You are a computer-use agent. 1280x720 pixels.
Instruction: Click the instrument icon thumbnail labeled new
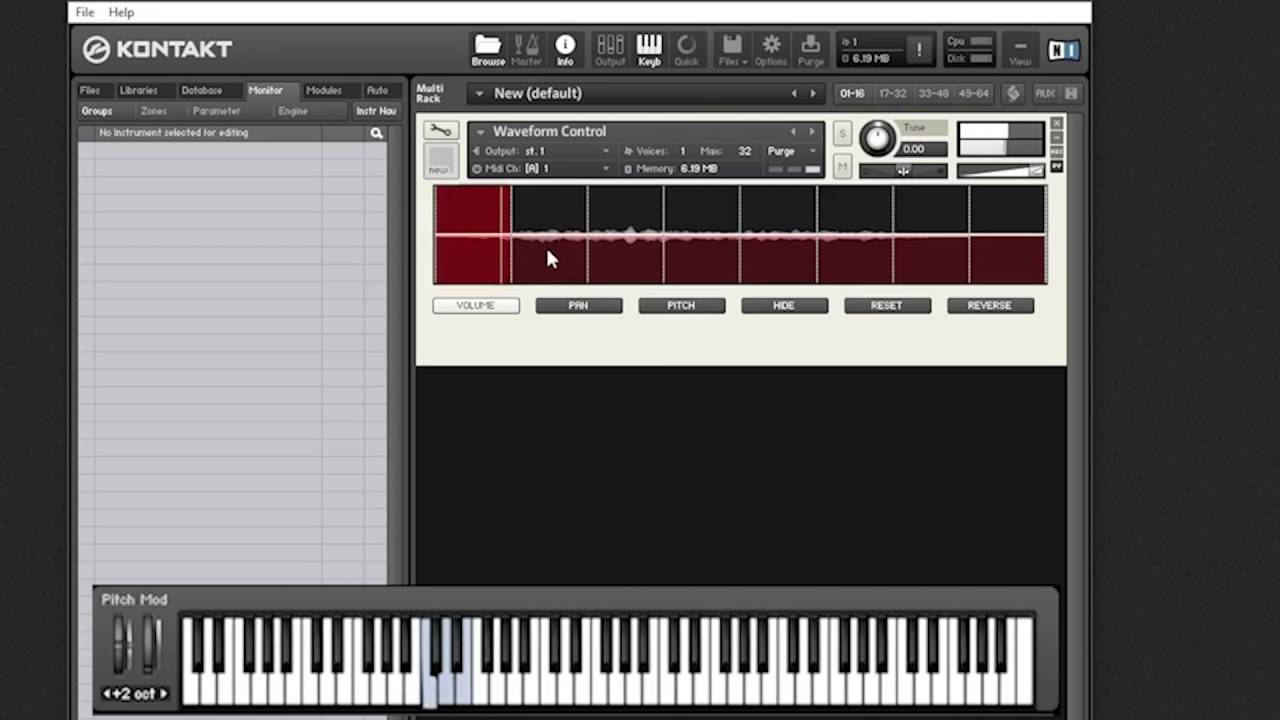[440, 160]
